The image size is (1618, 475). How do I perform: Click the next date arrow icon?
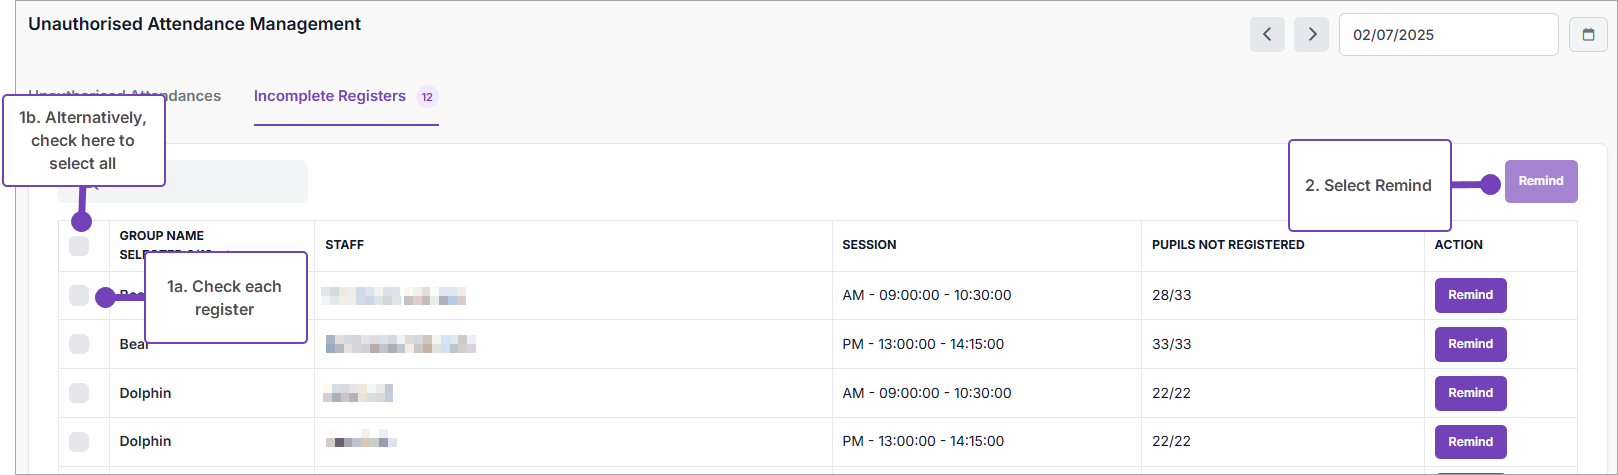[1311, 34]
